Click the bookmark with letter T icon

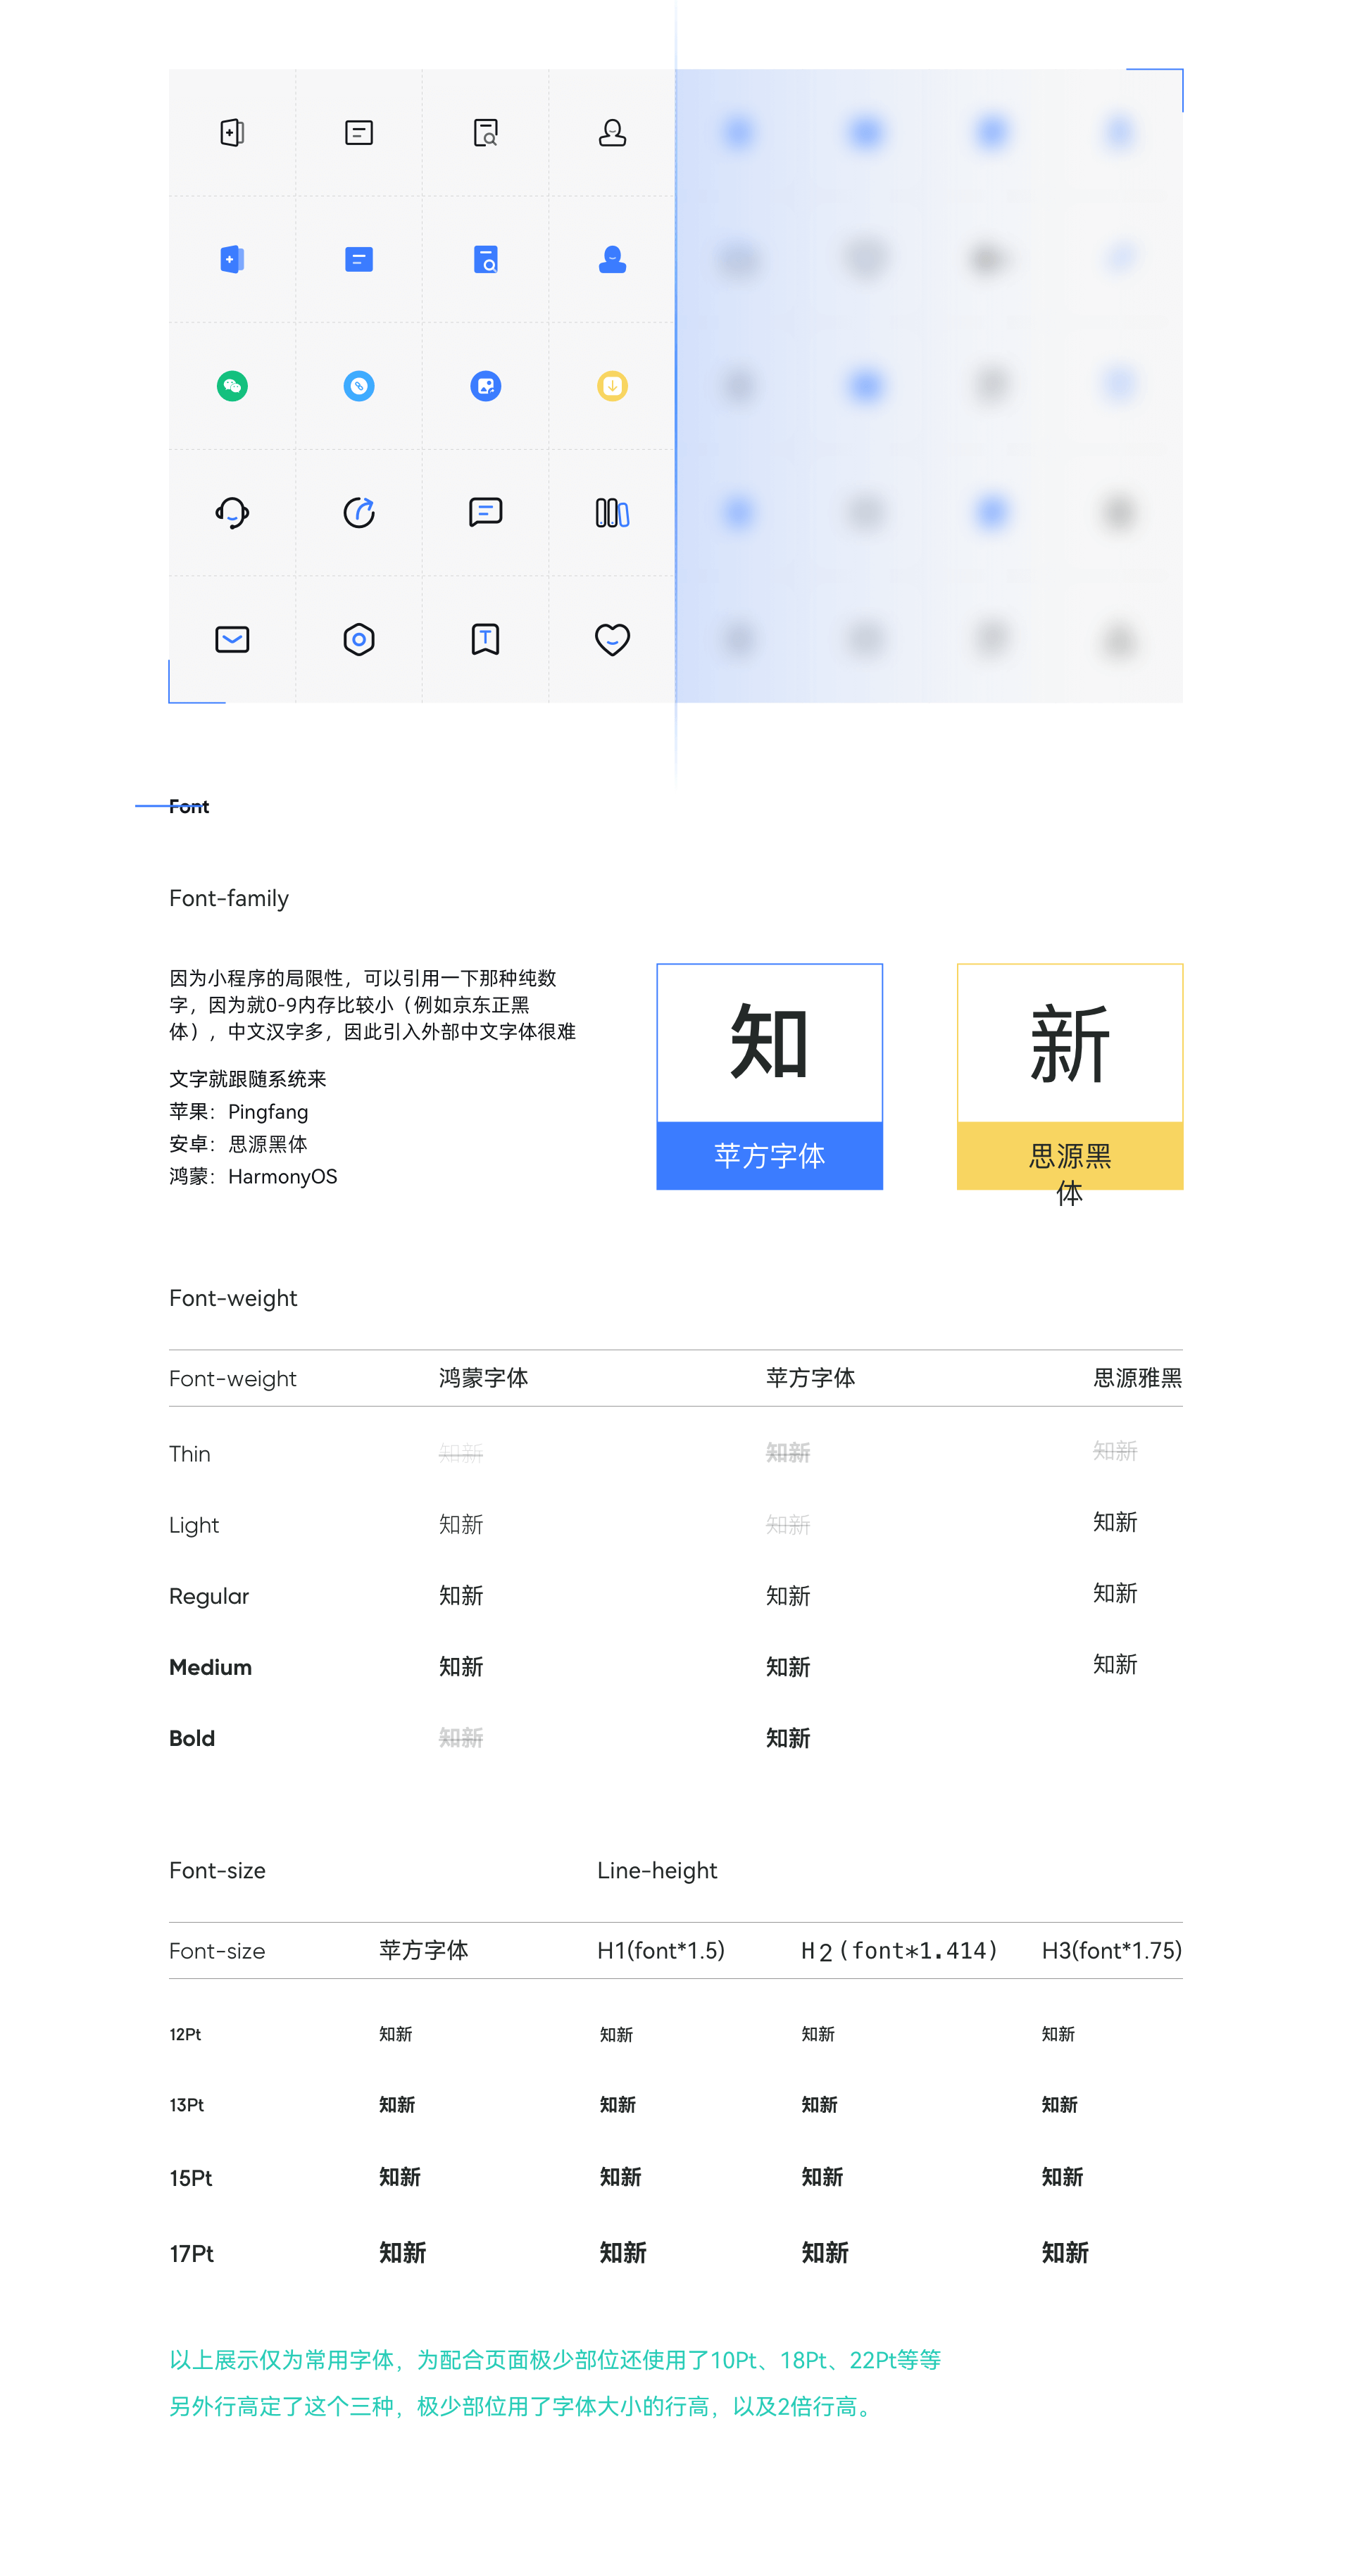pyautogui.click(x=485, y=639)
